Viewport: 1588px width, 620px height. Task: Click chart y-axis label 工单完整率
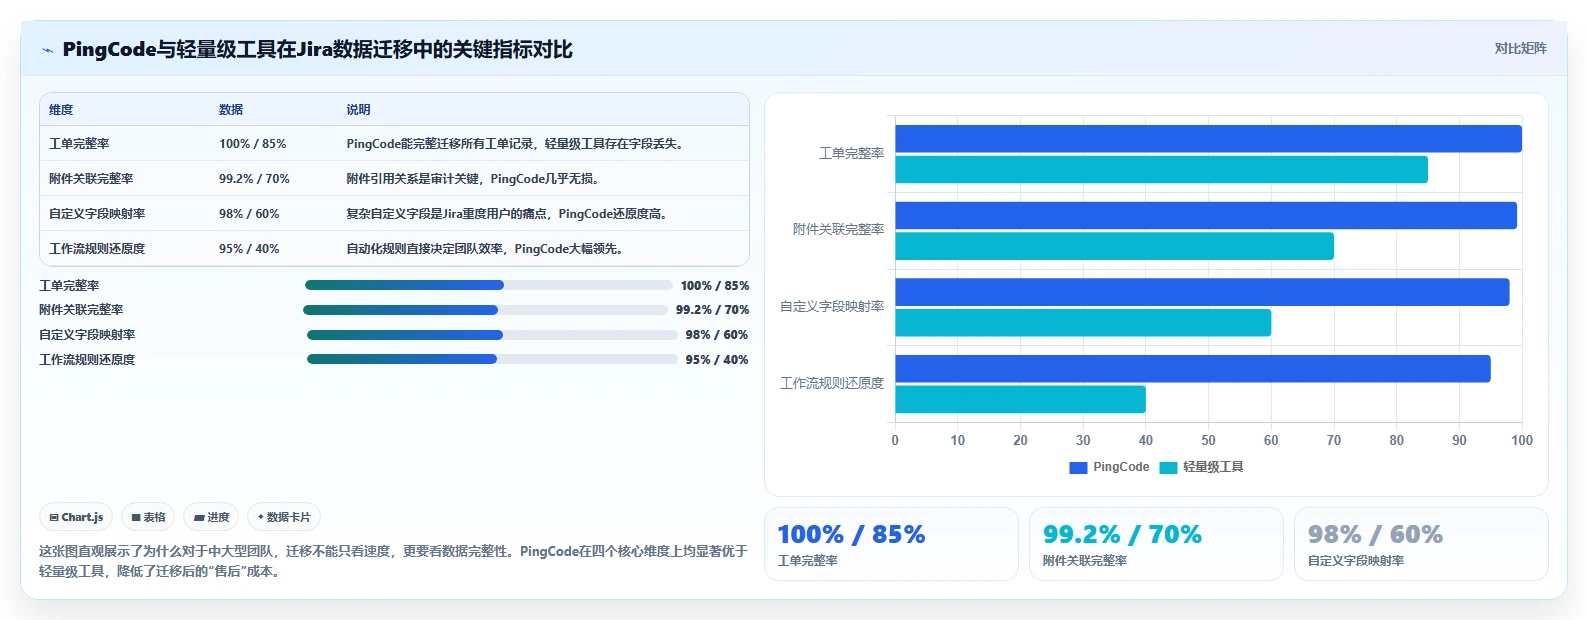[851, 154]
